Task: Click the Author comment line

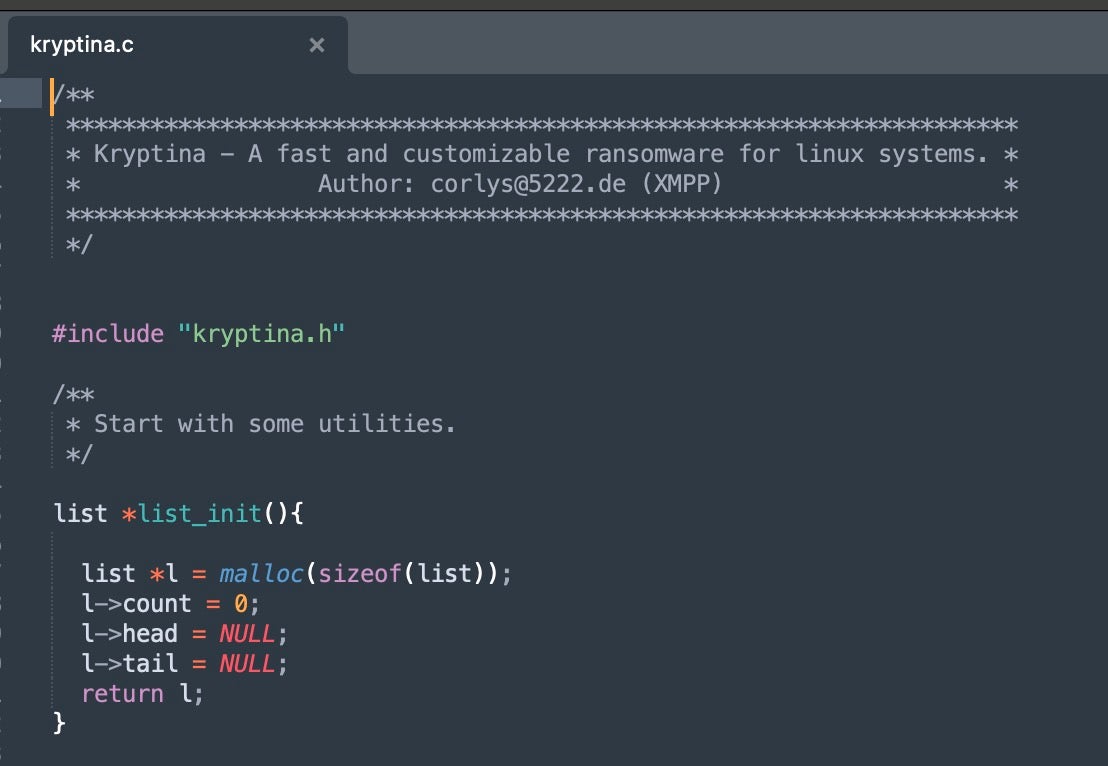Action: point(520,185)
